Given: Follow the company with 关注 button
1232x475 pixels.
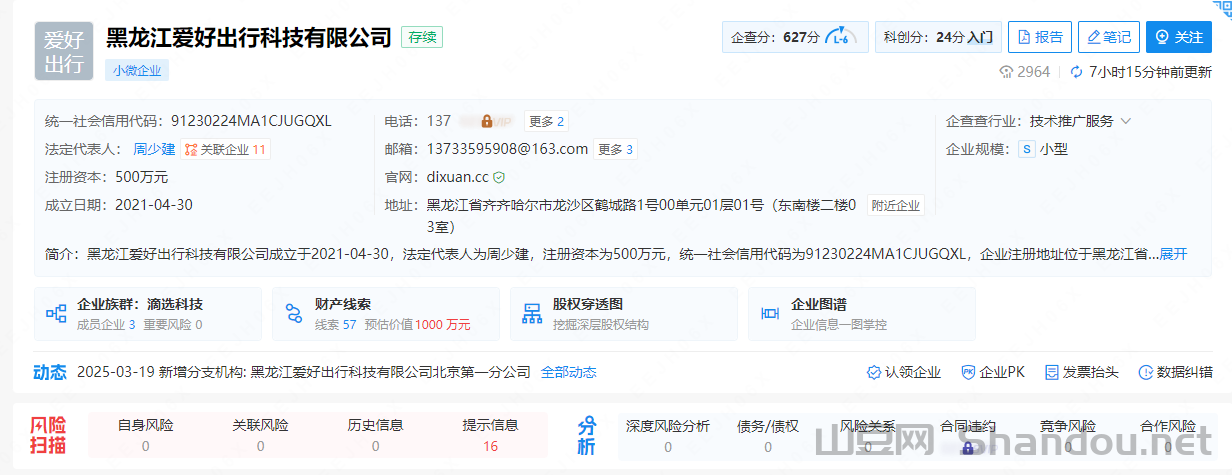Looking at the screenshot, I should tap(1178, 37).
